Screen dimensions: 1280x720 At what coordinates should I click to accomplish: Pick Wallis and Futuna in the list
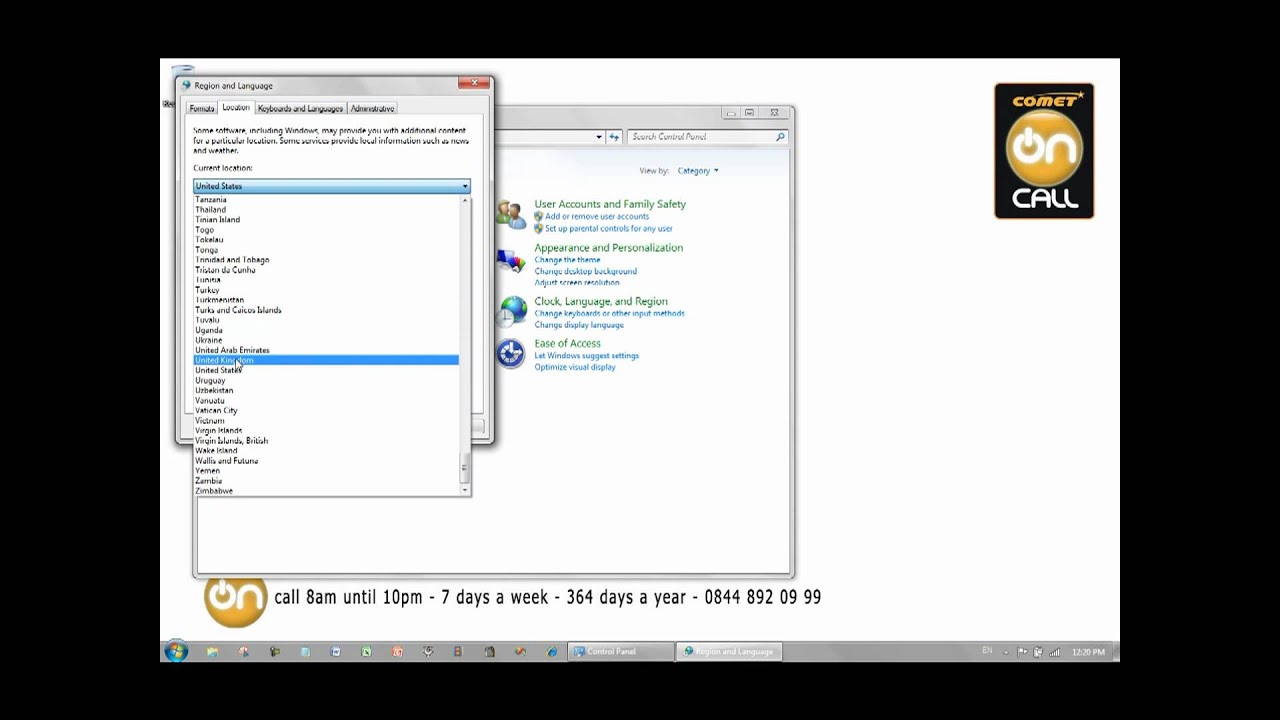326,461
